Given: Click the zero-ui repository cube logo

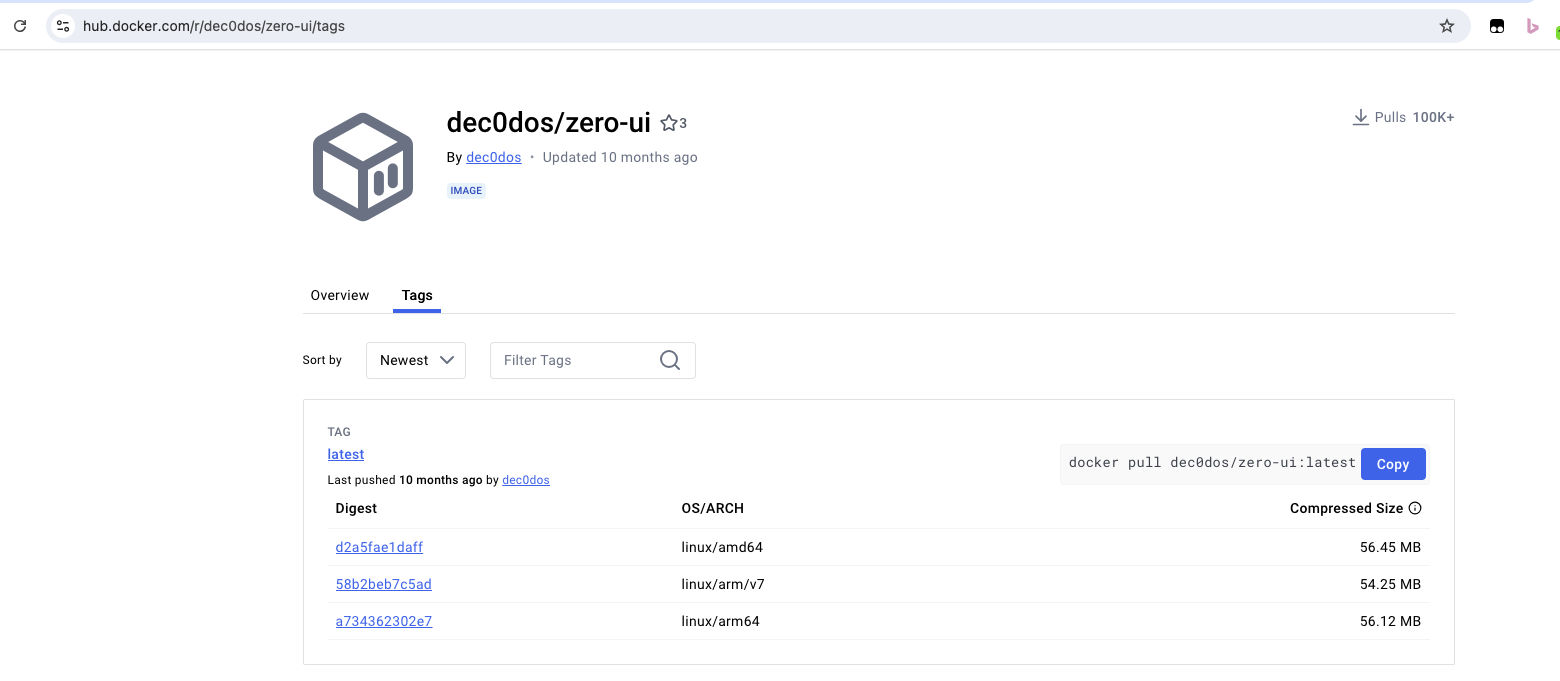Looking at the screenshot, I should tap(363, 167).
